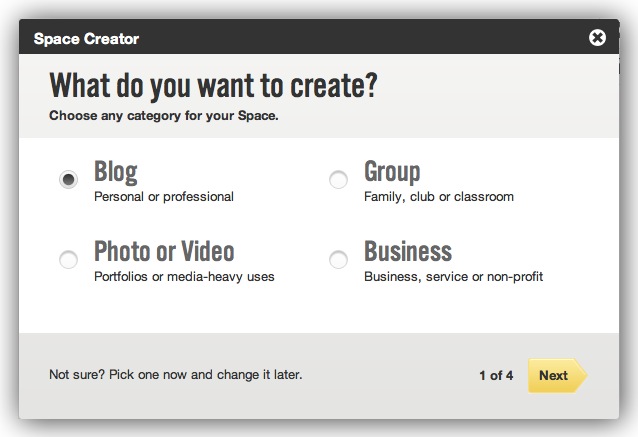Click the "Personal or professional" description
The image size is (638, 437).
(x=163, y=197)
